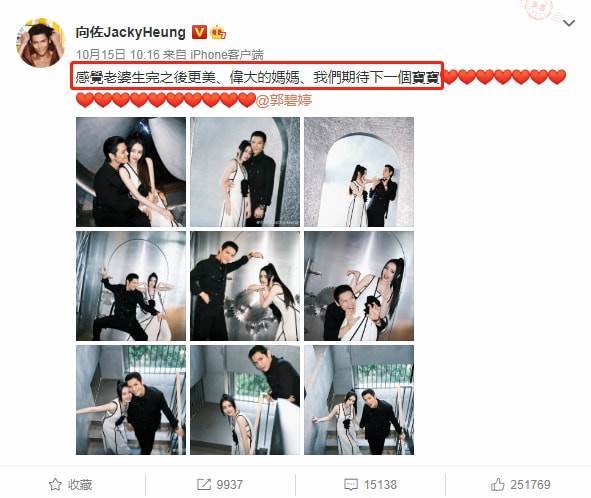Open the @郭碧婷 mention link
Image resolution: width=591 pixels, height=498 pixels.
[x=284, y=100]
